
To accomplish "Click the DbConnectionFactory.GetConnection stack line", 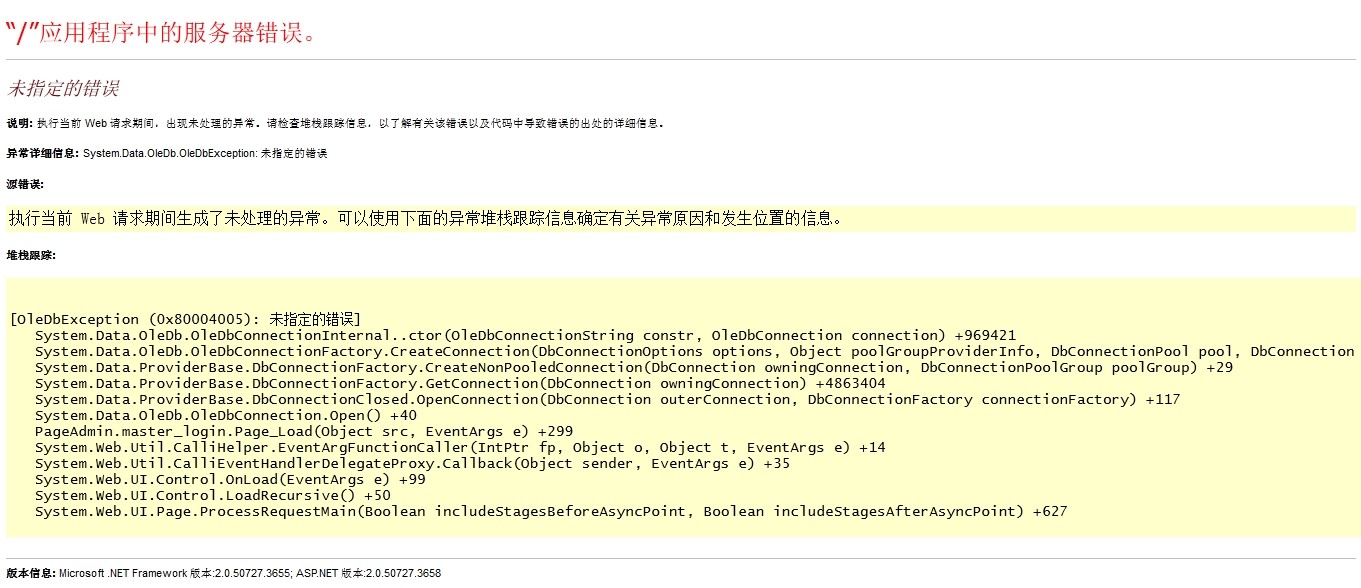I will click(x=460, y=383).
